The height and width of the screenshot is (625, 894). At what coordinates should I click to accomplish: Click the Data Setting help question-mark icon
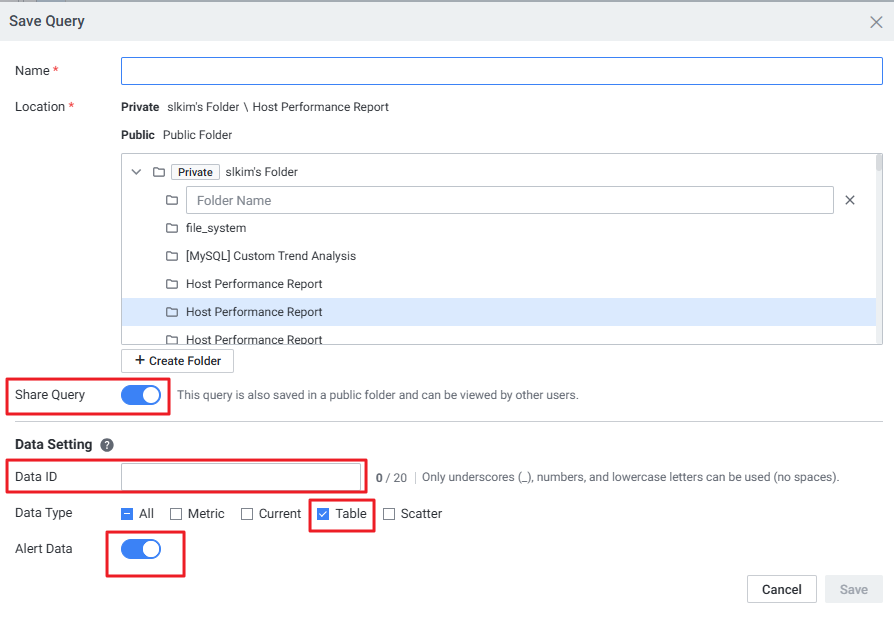(x=107, y=445)
